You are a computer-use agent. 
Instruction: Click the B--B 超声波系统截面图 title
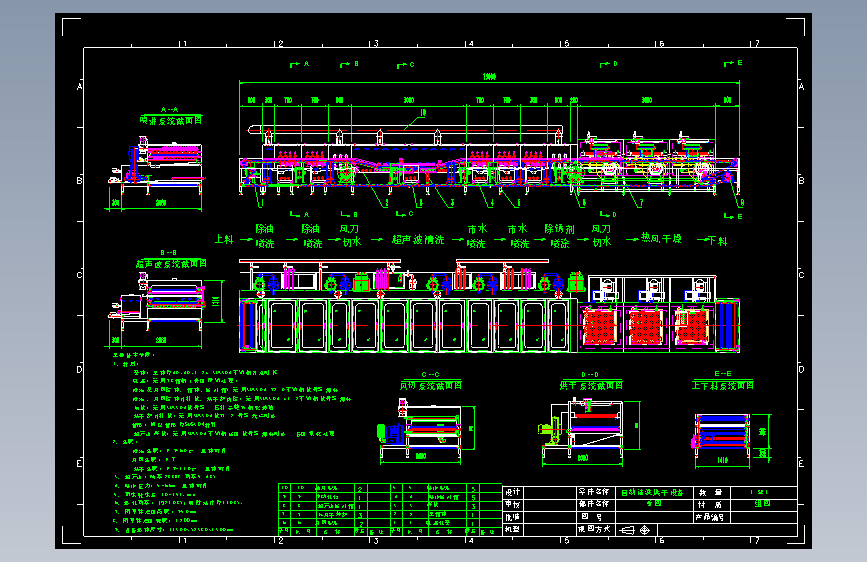171,259
